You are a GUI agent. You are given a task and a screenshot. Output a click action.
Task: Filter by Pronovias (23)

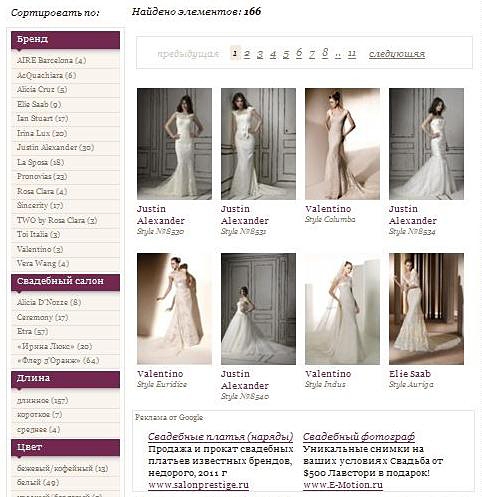[42, 176]
